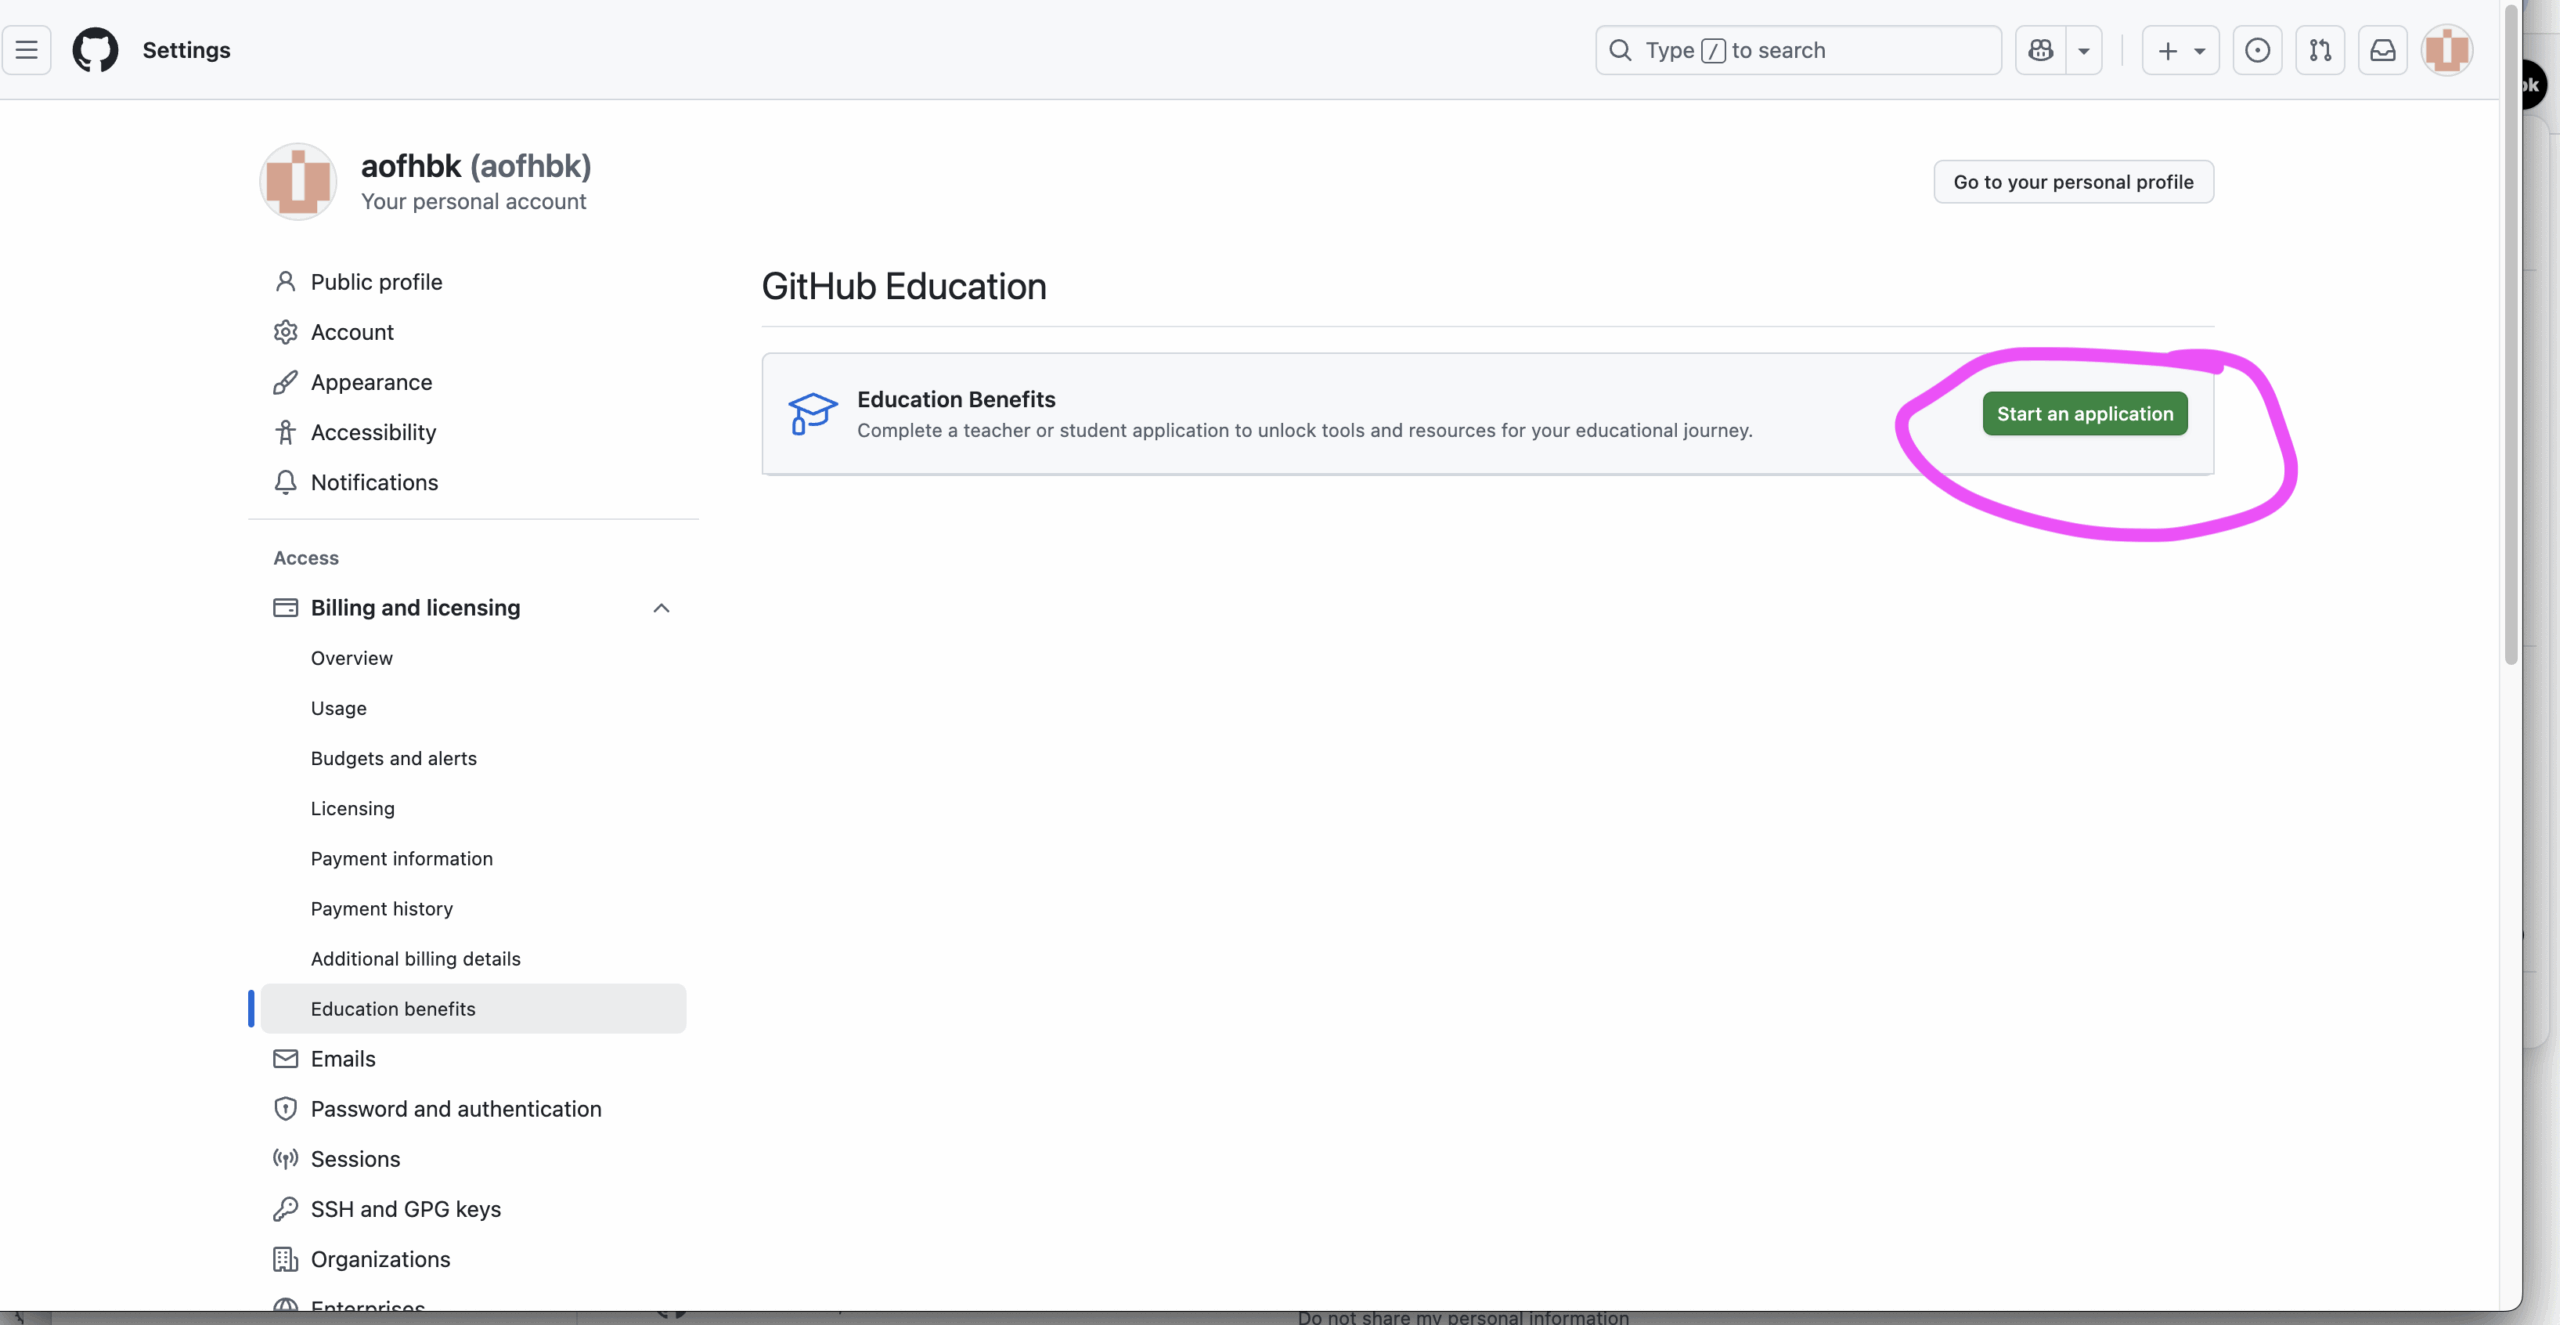The height and width of the screenshot is (1325, 2560).
Task: Open Password and authentication shield icon
Action: [x=285, y=1108]
